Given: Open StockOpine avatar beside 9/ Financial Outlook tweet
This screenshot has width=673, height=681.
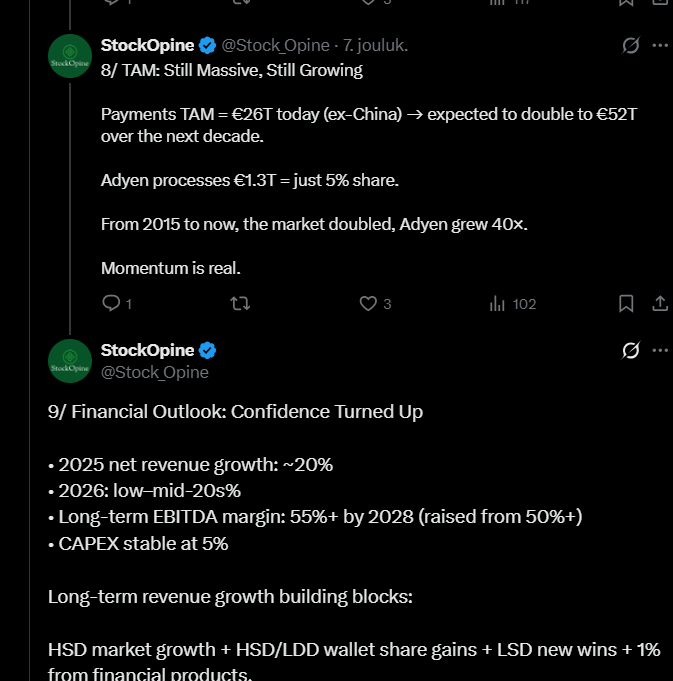Looking at the screenshot, I should [x=69, y=361].
